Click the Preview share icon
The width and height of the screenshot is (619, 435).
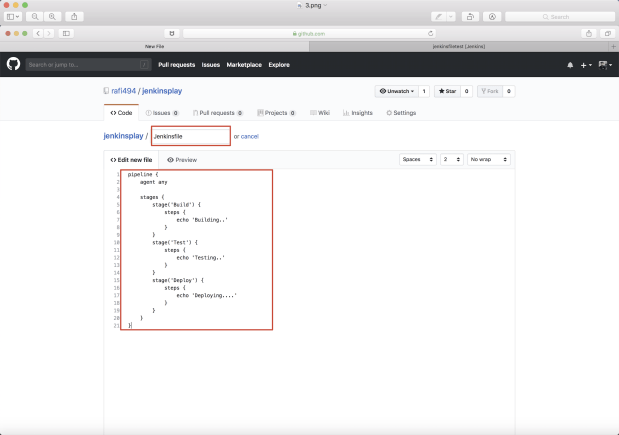click(74, 17)
